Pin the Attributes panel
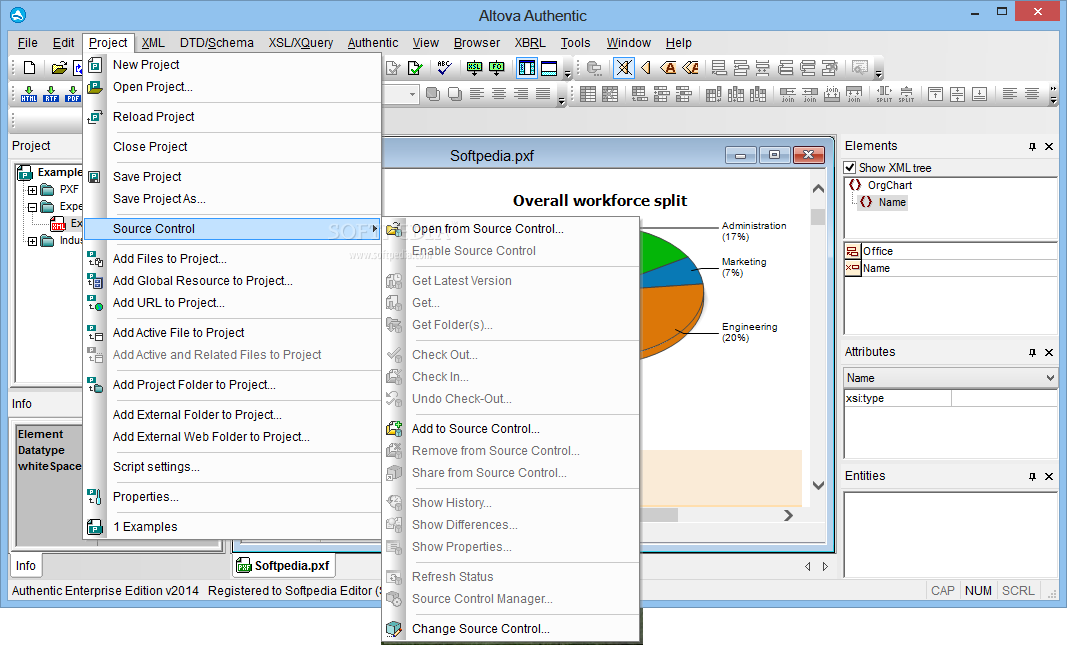Image resolution: width=1067 pixels, height=645 pixels. [x=1032, y=352]
